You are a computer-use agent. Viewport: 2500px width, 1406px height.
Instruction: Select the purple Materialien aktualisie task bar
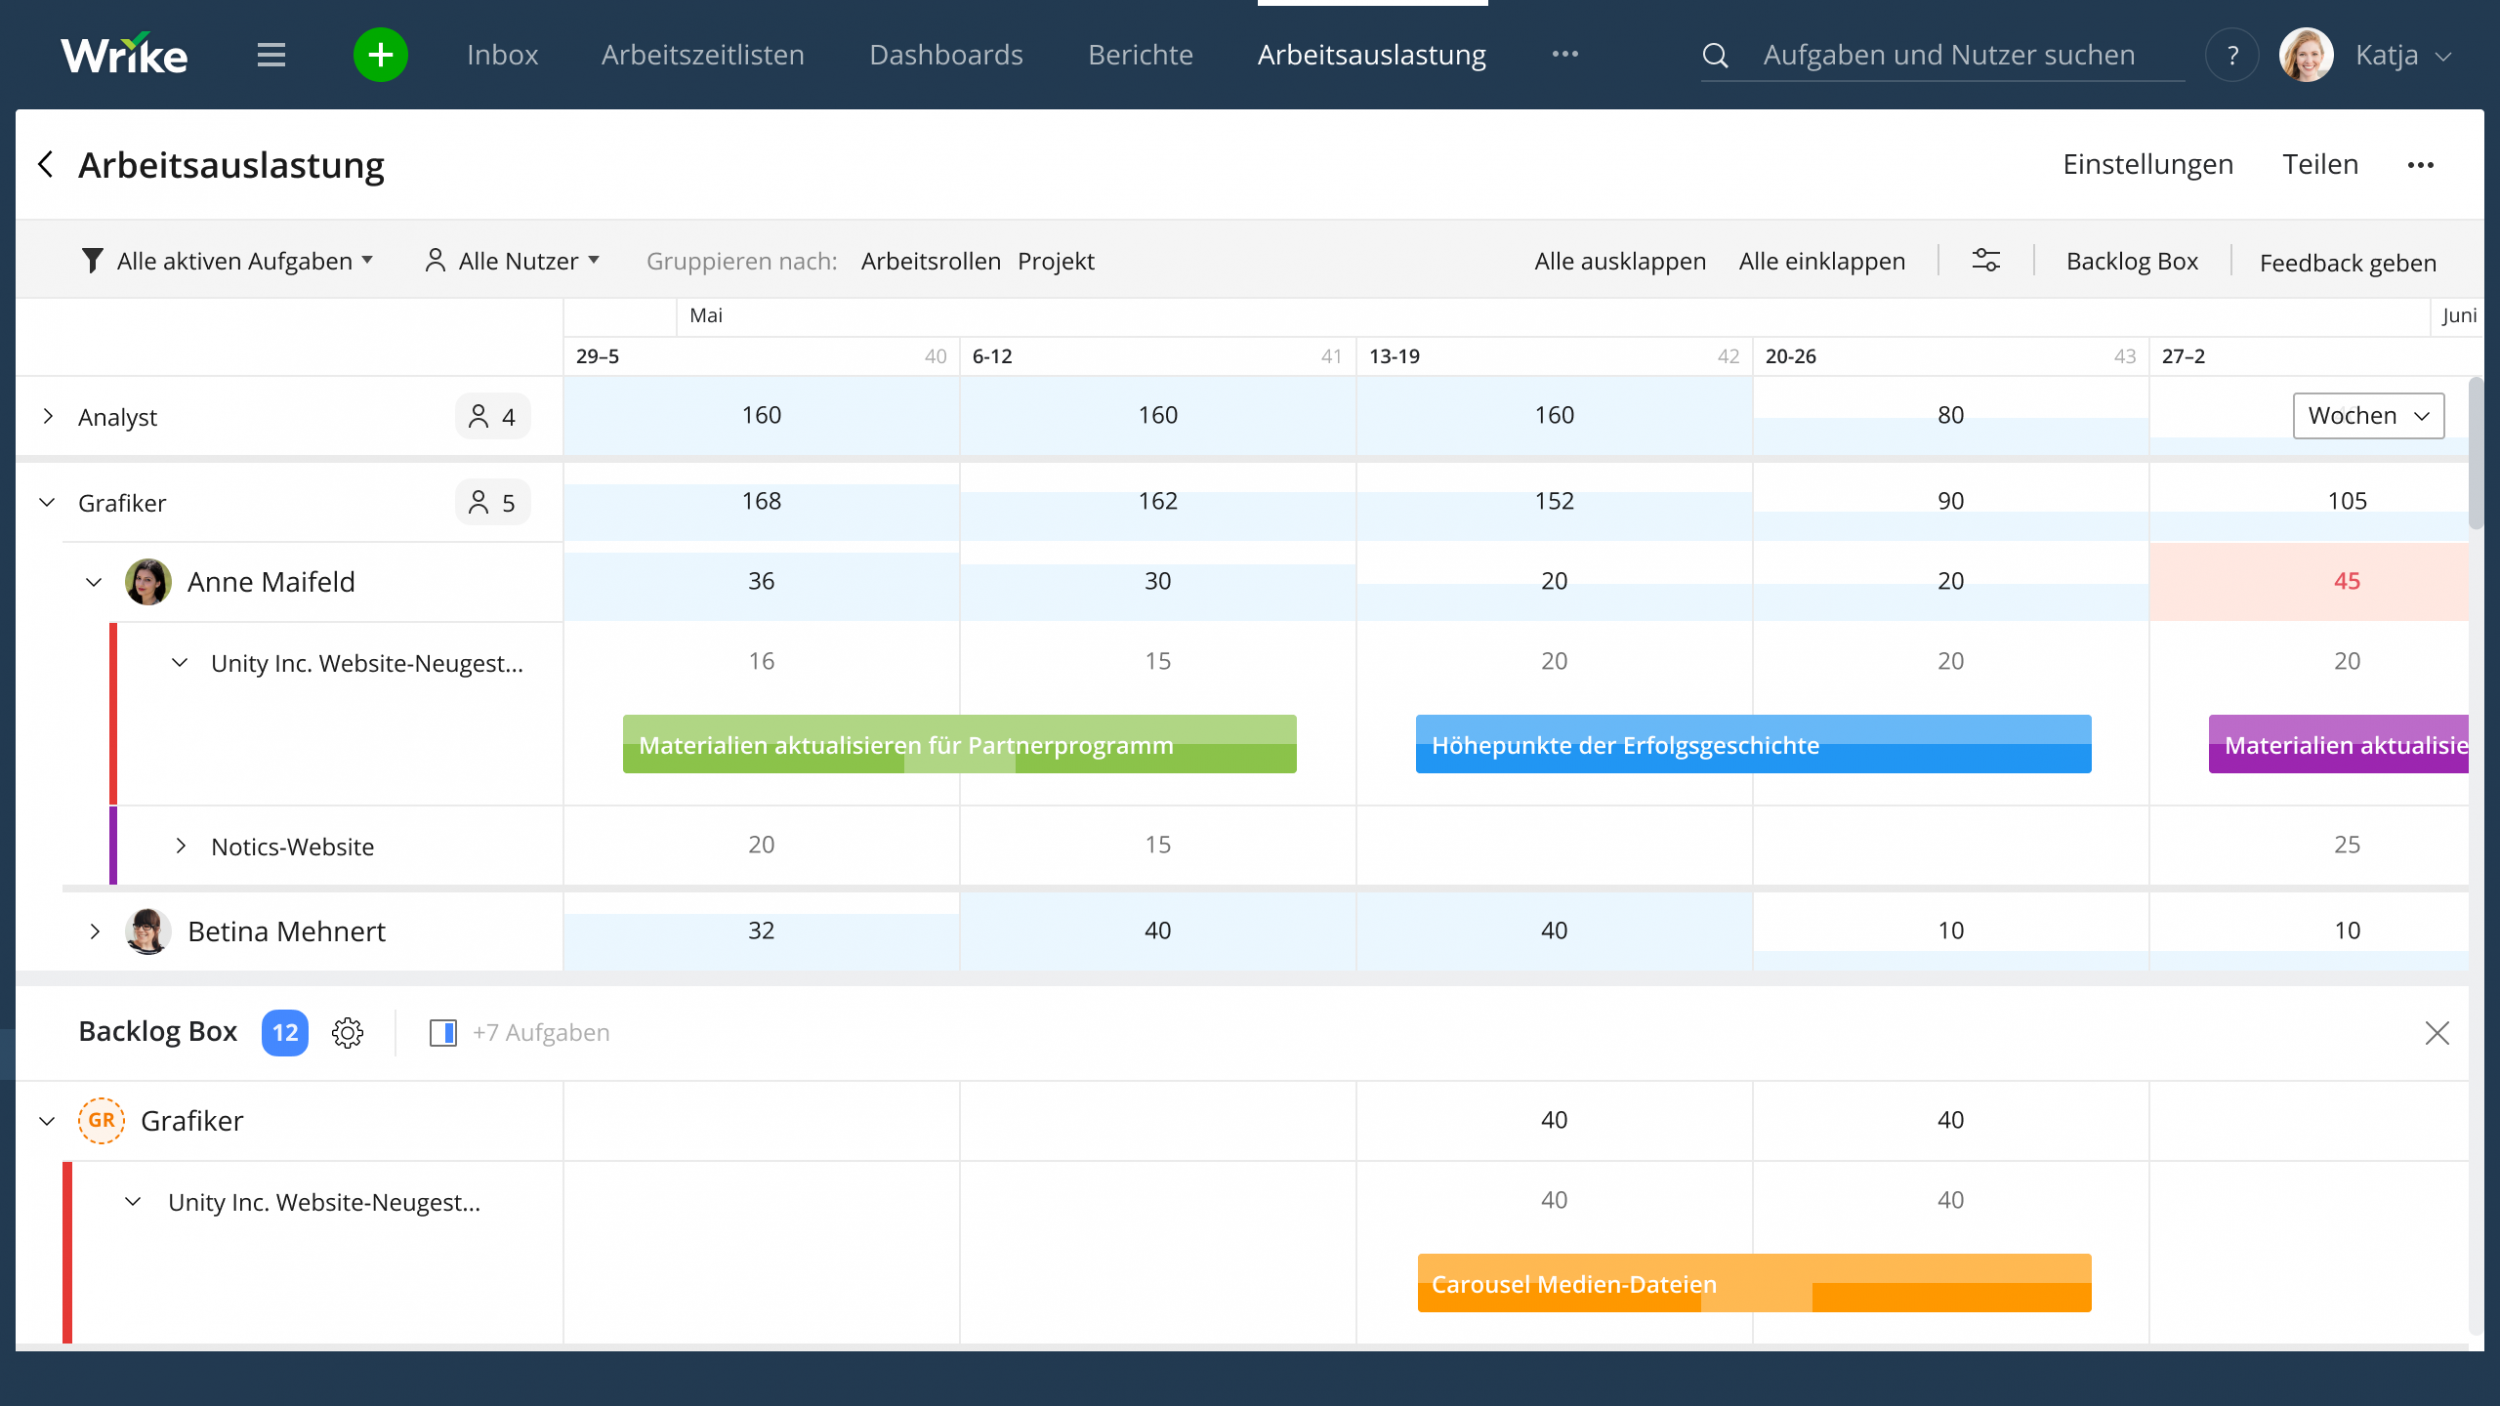[x=2338, y=744]
